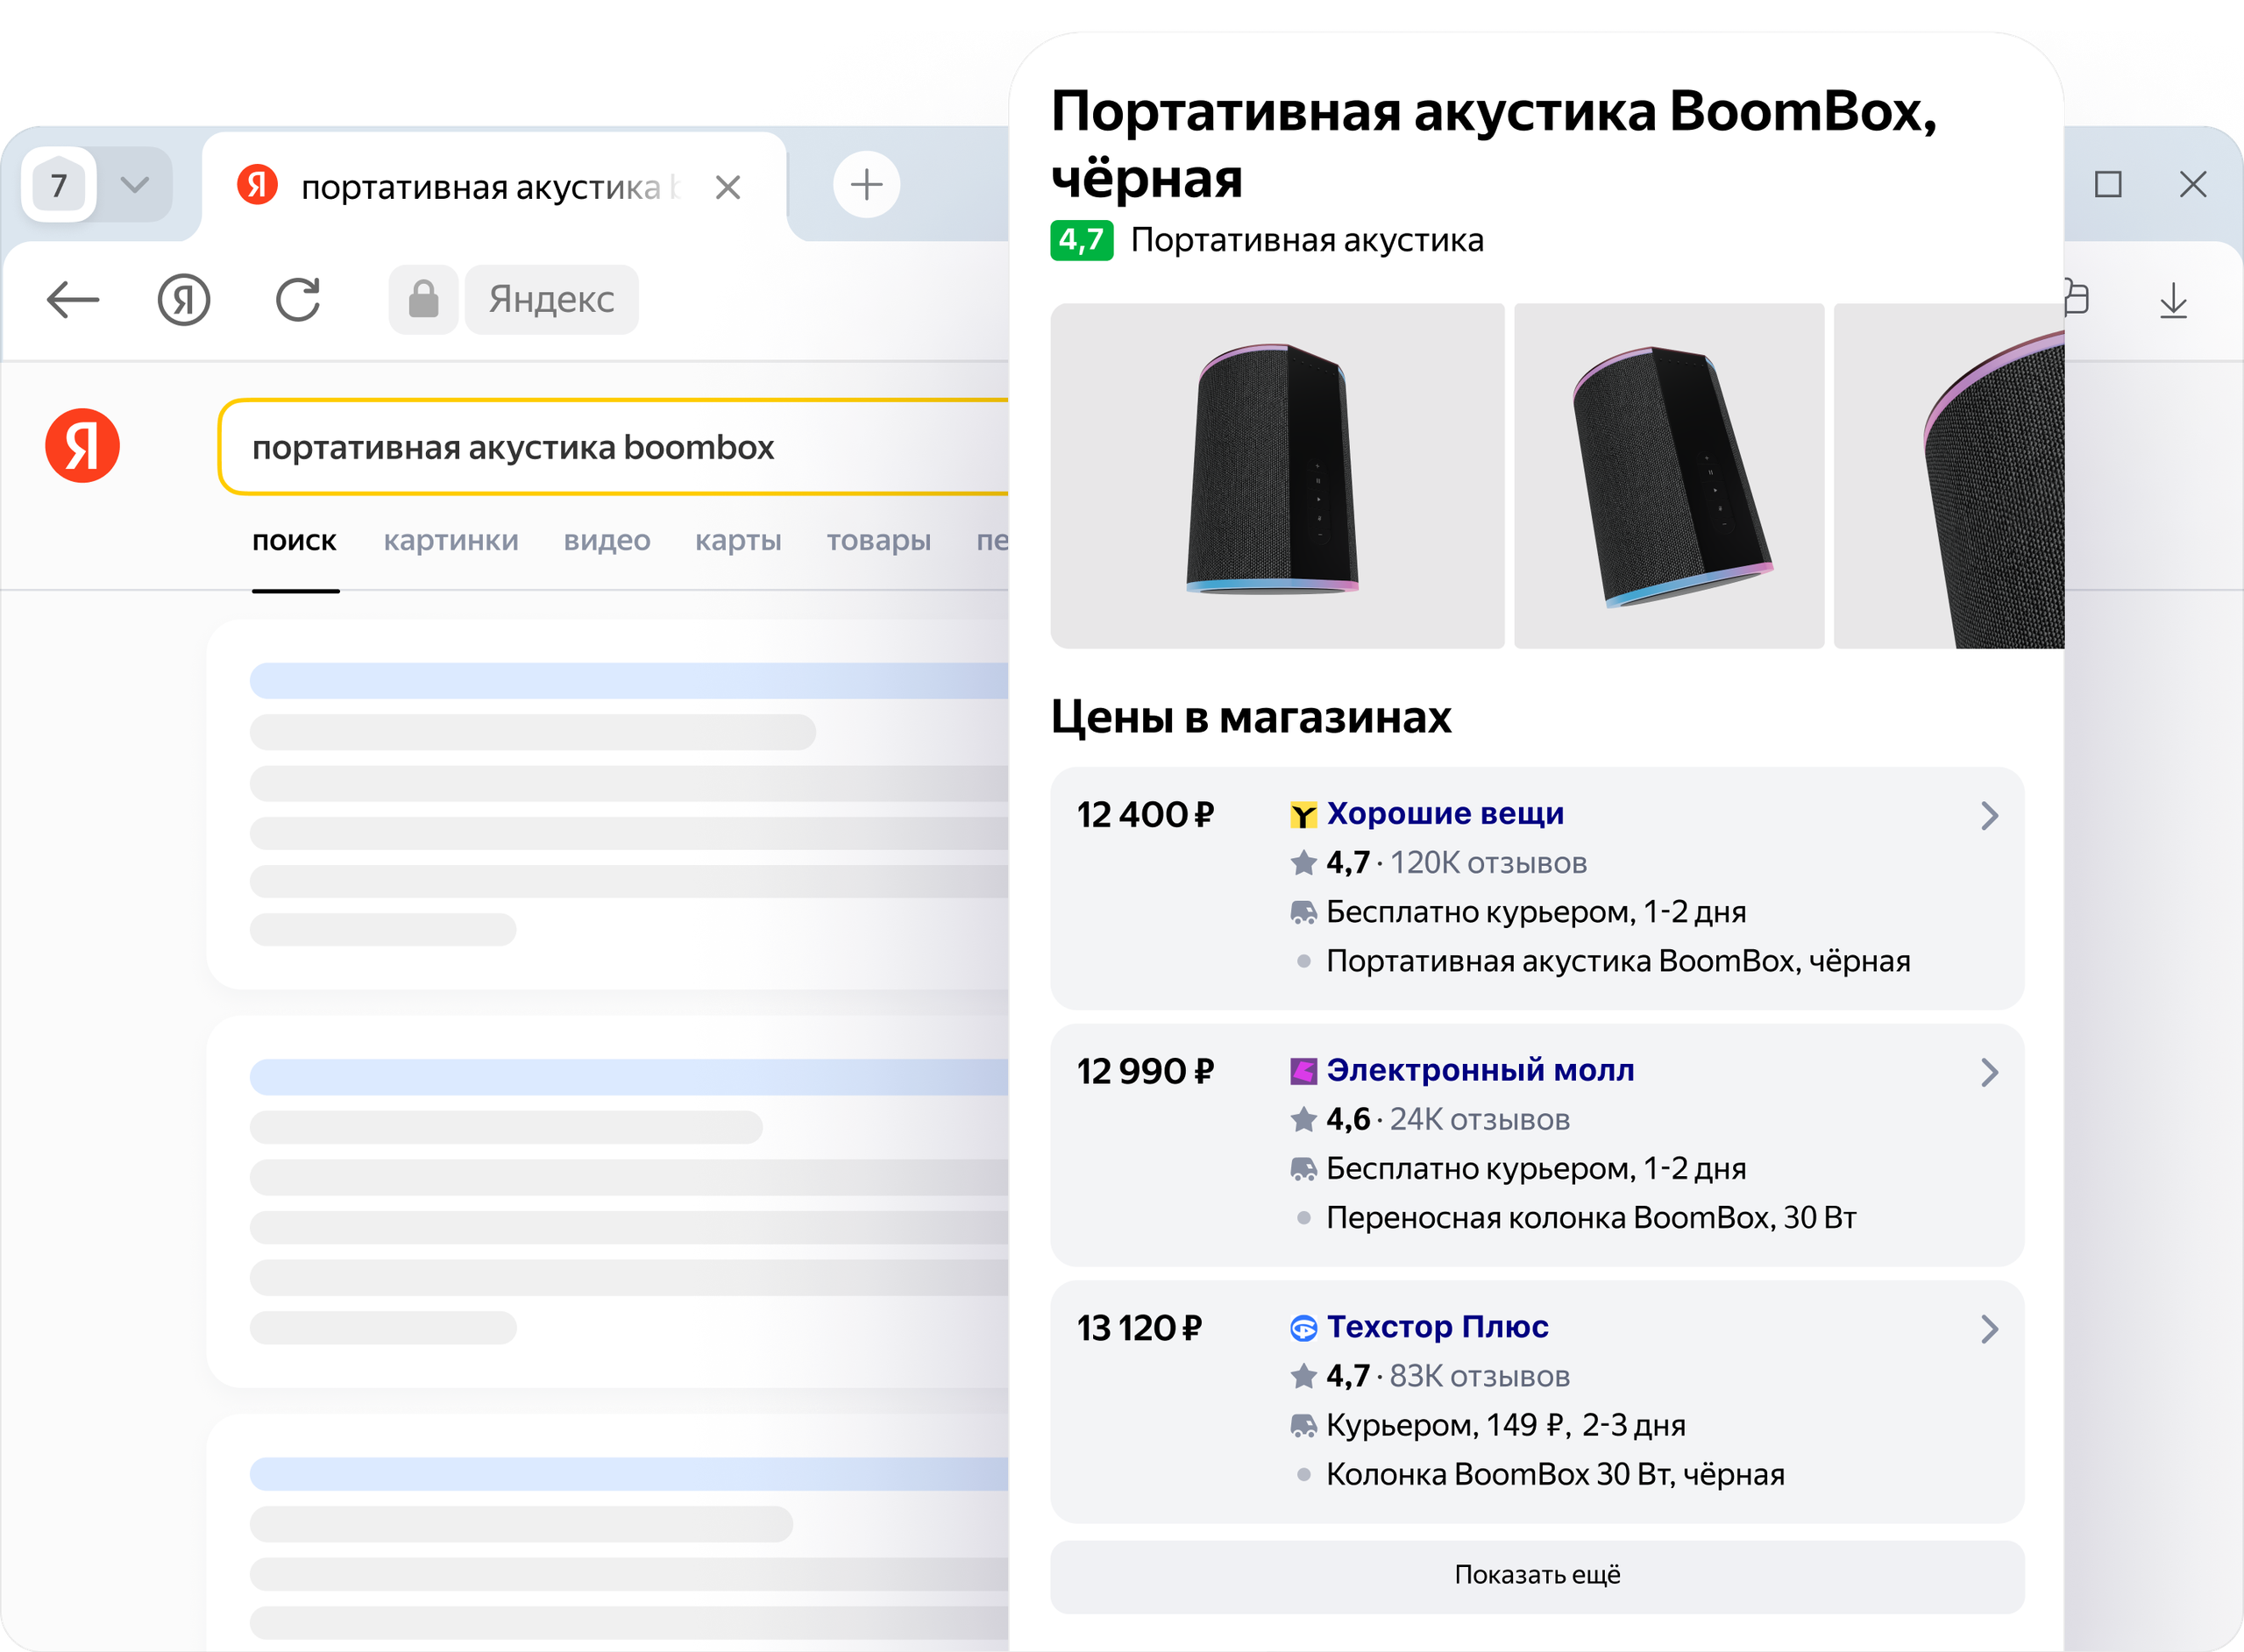Image resolution: width=2244 pixels, height=1652 pixels.
Task: Switch to the картинки search tab
Action: [x=451, y=541]
